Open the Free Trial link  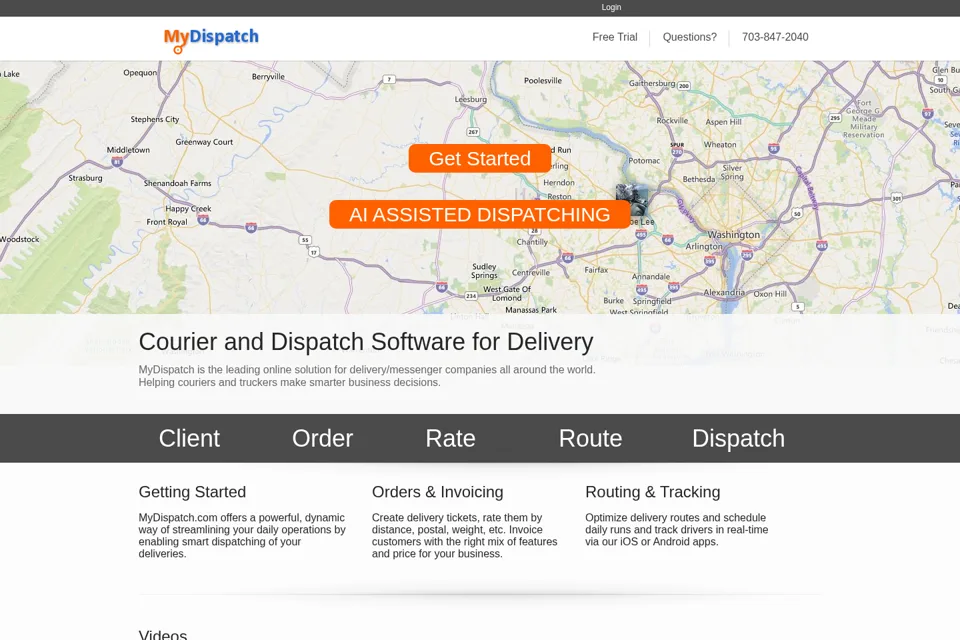point(615,37)
